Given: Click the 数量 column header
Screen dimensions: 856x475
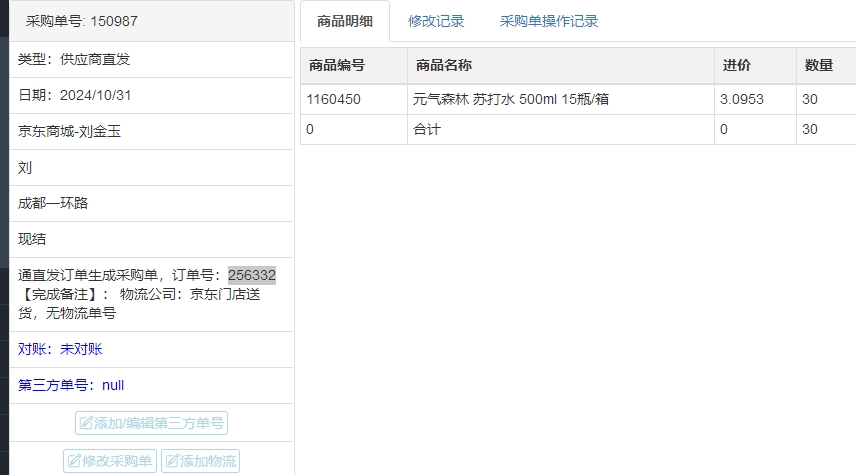Looking at the screenshot, I should pyautogui.click(x=826, y=66).
